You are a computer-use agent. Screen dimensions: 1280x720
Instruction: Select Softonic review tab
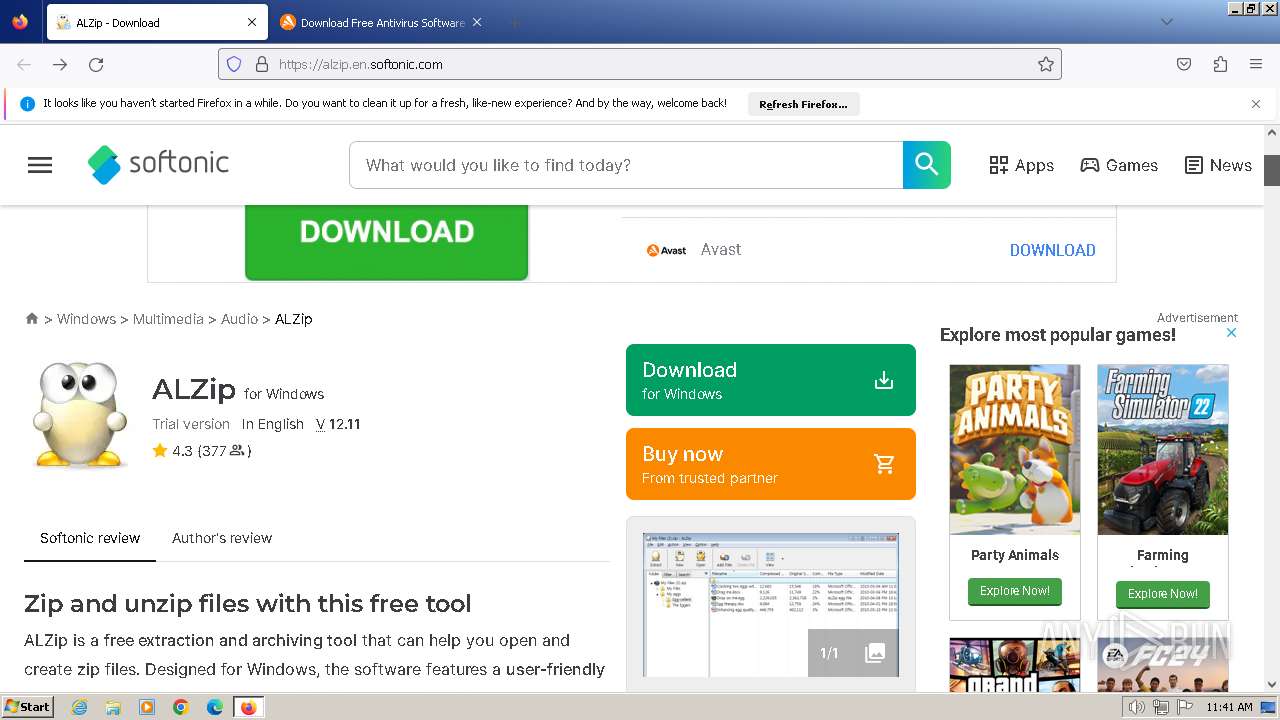pos(90,538)
